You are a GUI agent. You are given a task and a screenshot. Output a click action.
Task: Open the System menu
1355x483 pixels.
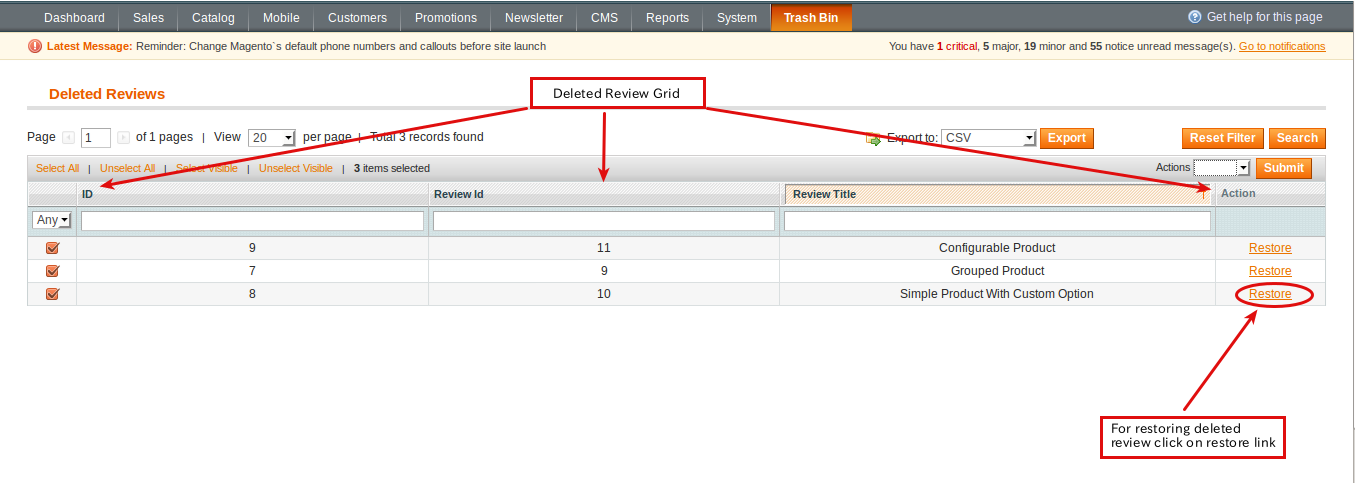[x=737, y=18]
